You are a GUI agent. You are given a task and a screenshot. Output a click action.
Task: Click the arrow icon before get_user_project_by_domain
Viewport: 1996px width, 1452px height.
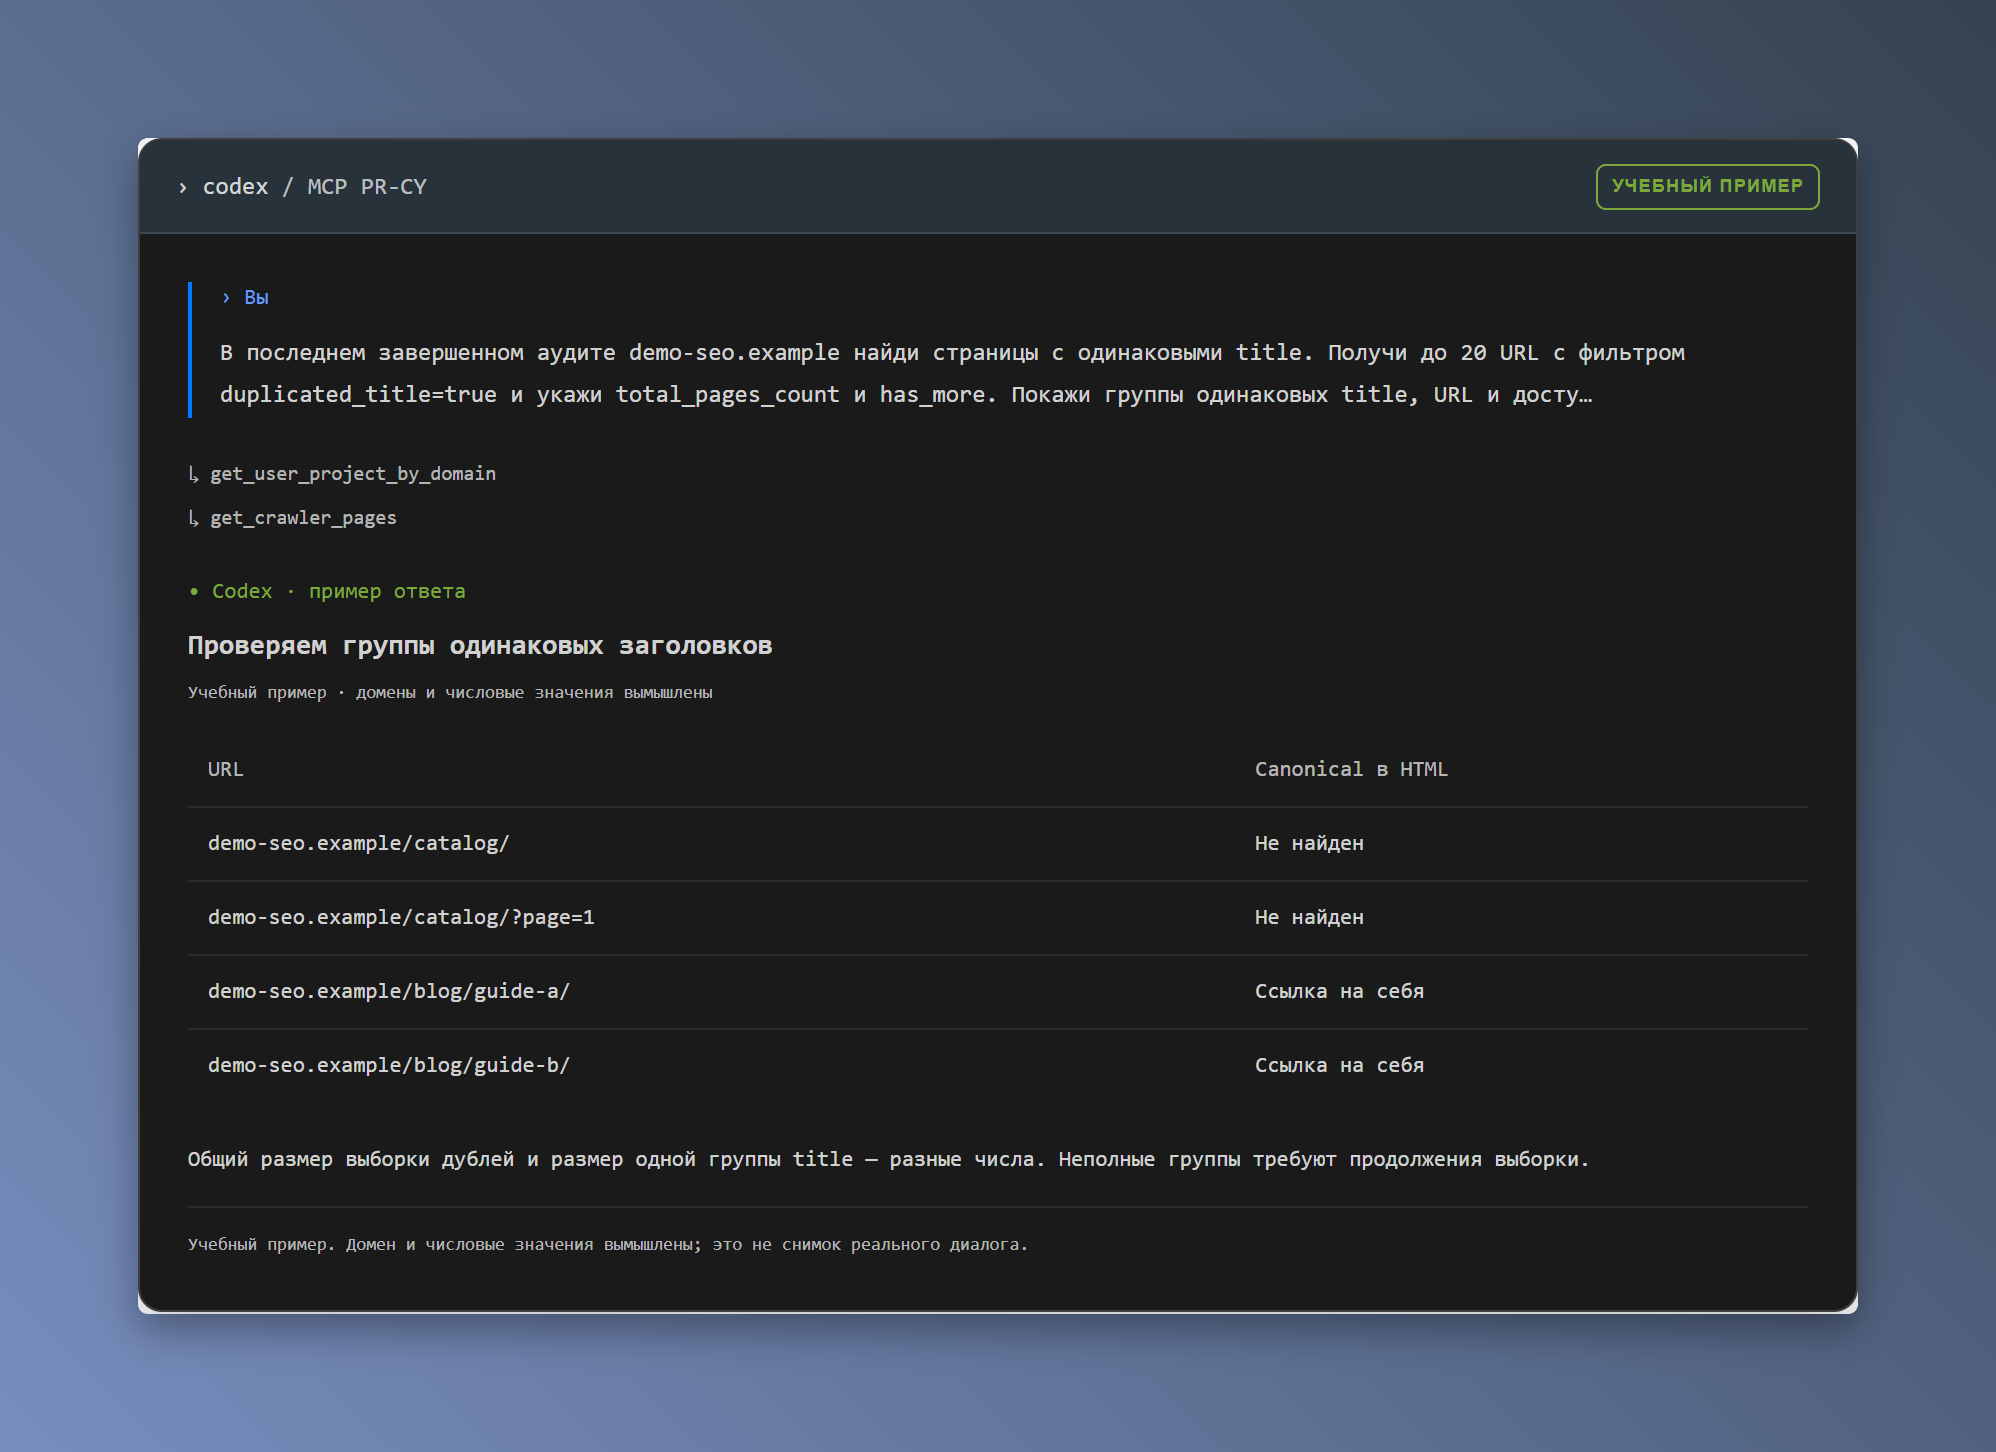point(194,474)
